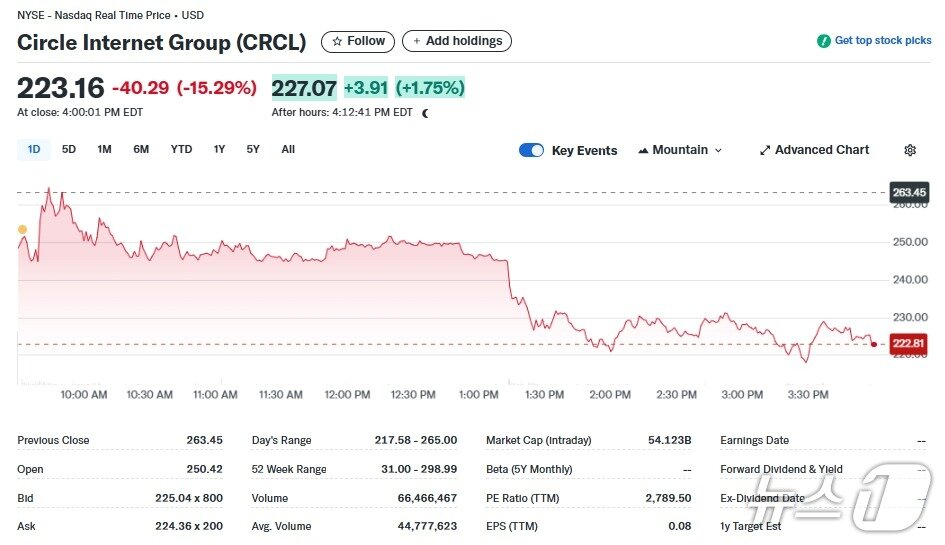This screenshot has height=545, width=945.
Task: Show the All time range
Action: point(288,150)
